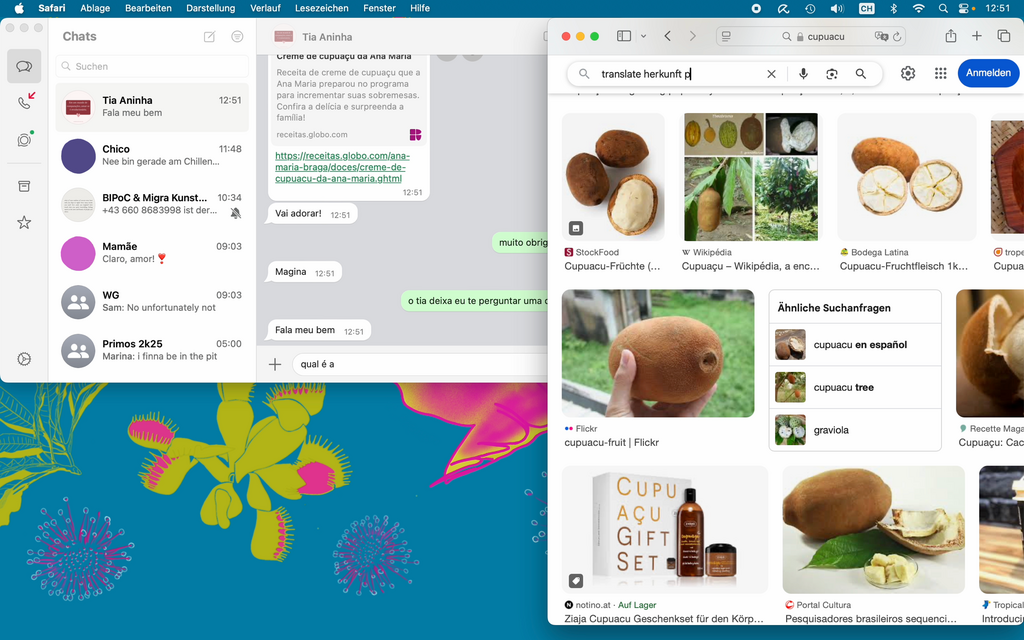Open the Safari menu in menu bar
The image size is (1024, 640).
52,8
